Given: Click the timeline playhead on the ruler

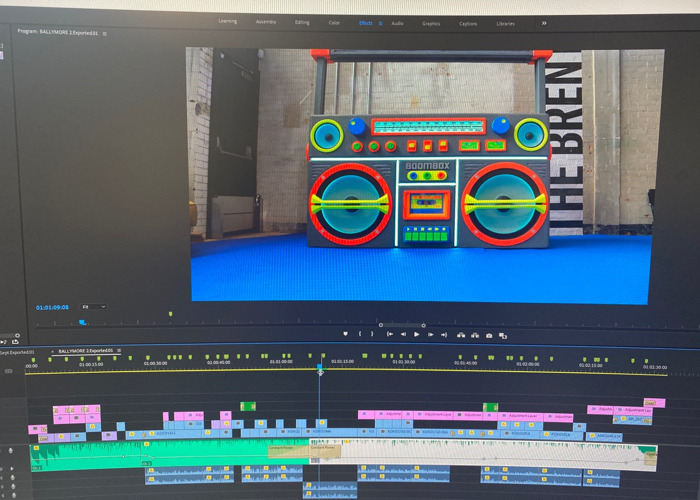Looking at the screenshot, I should click(320, 369).
